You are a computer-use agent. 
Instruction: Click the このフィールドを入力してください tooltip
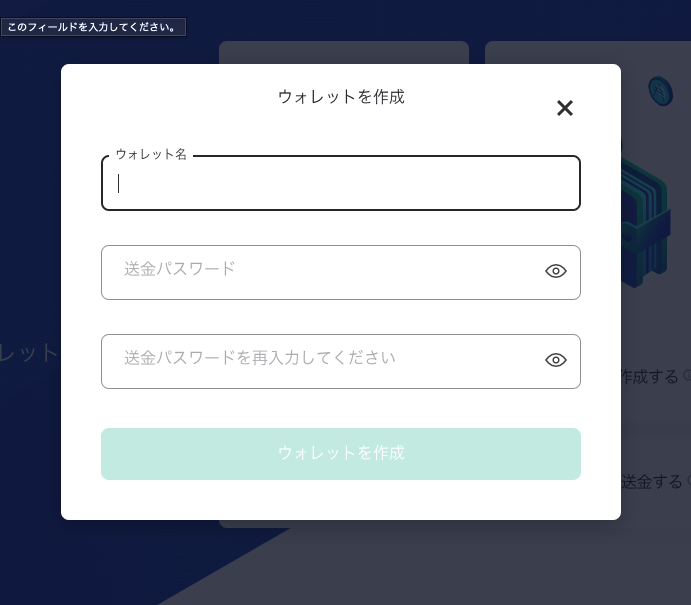pyautogui.click(x=92, y=27)
